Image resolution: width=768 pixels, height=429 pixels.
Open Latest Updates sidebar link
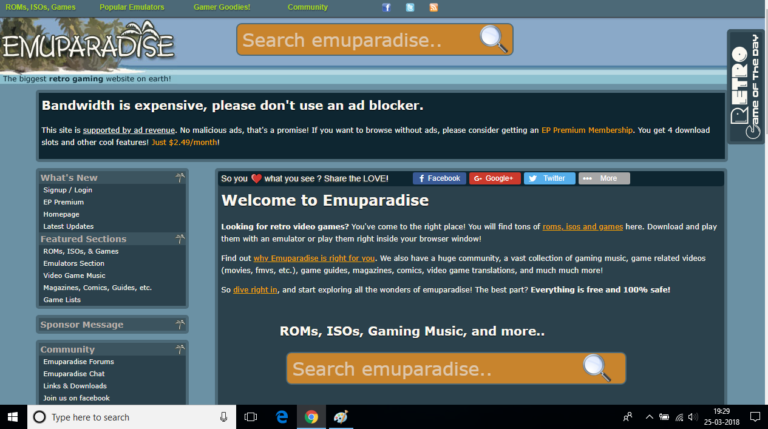[68, 227]
